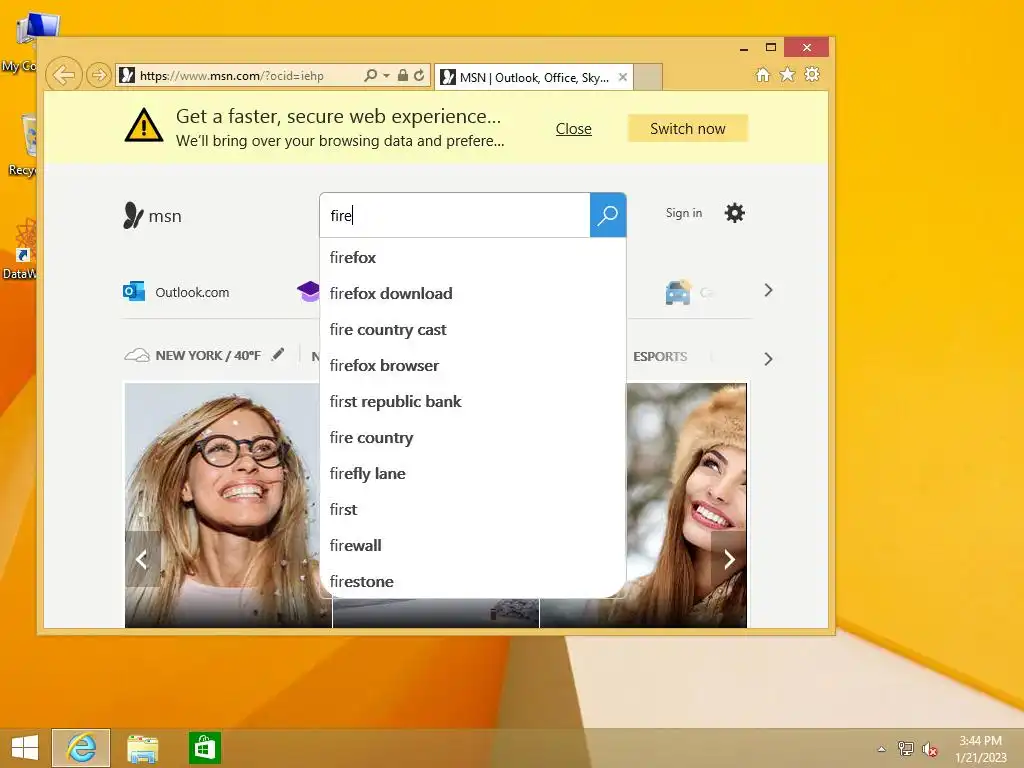Click the warning triangle icon
Screen dimensions: 1024x768
144,125
